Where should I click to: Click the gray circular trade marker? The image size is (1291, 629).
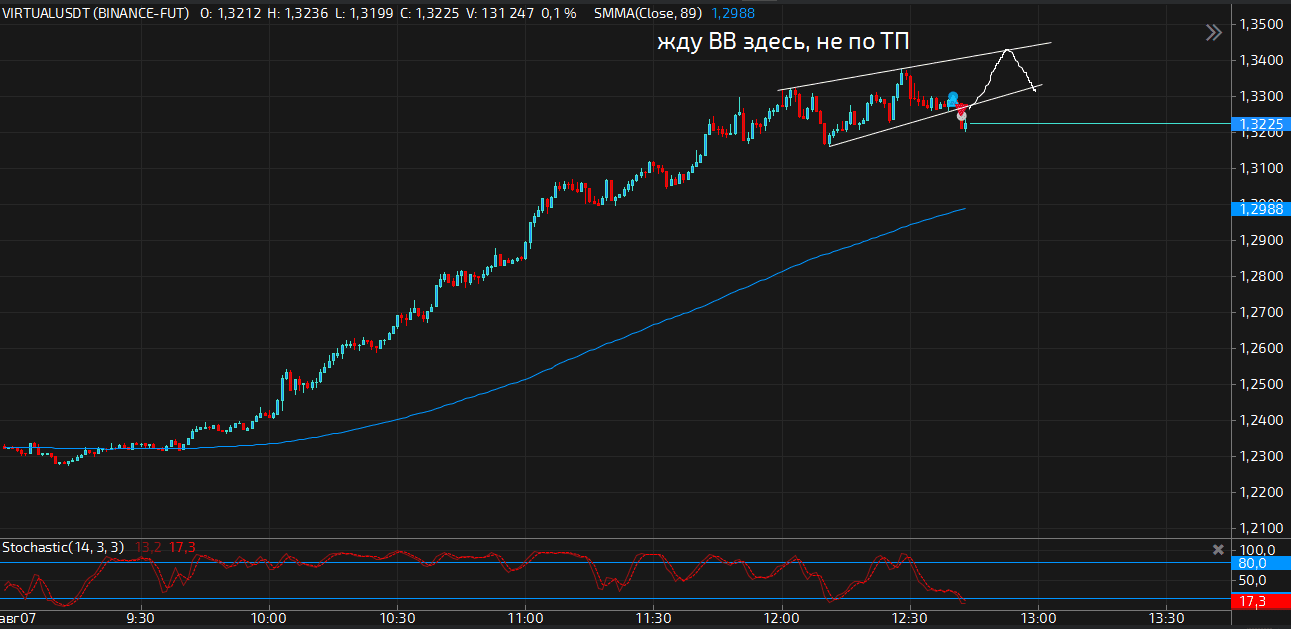coord(962,116)
